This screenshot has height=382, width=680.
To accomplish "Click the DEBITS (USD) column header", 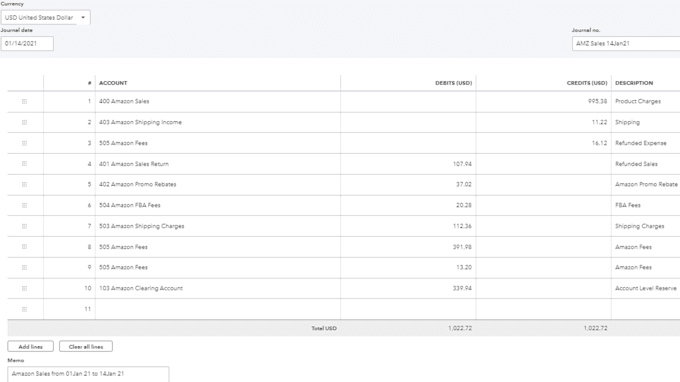I will [454, 83].
